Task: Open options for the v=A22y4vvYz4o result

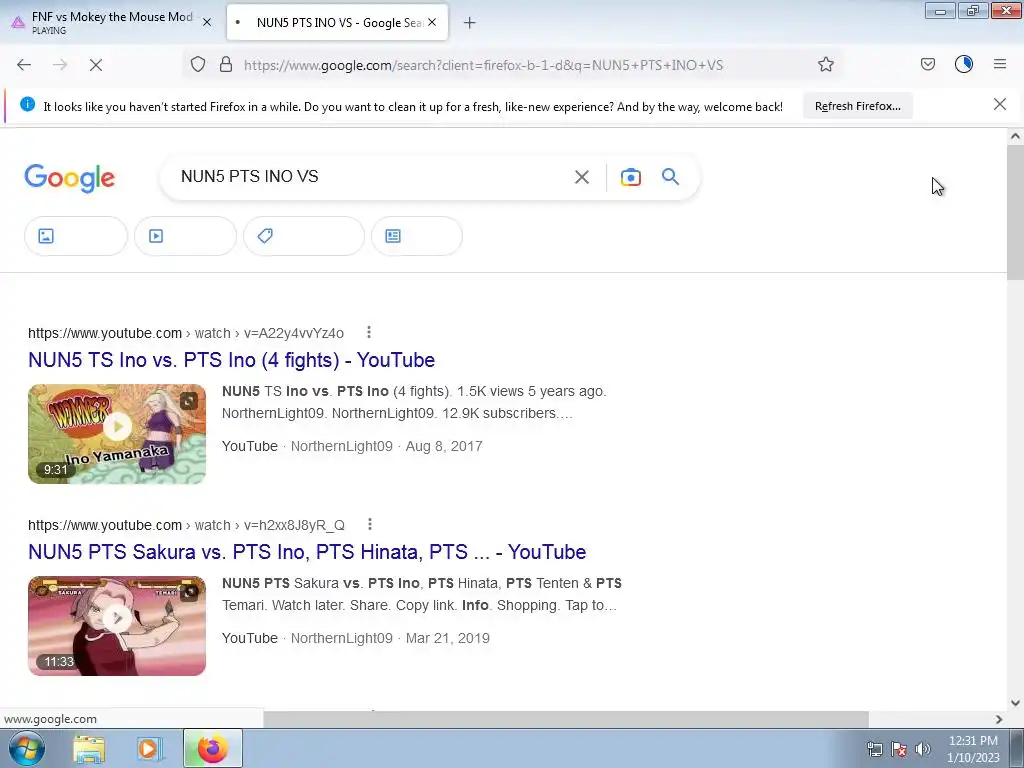Action: [x=369, y=332]
